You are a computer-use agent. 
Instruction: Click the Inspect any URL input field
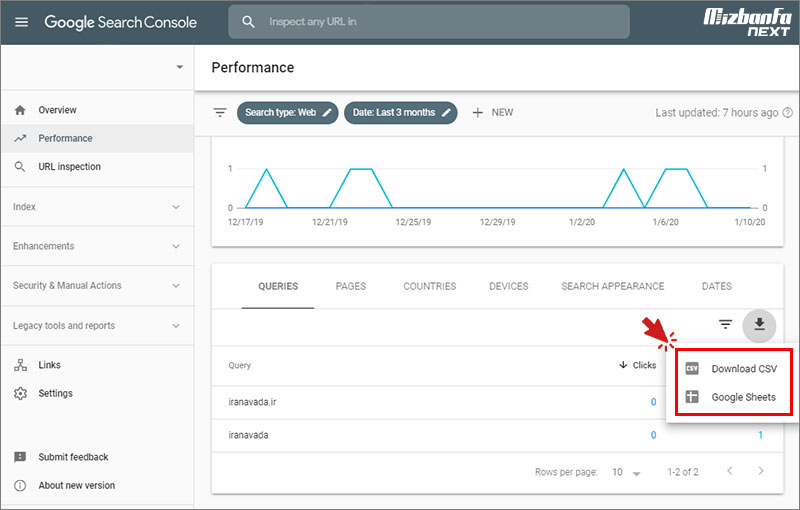click(x=429, y=22)
